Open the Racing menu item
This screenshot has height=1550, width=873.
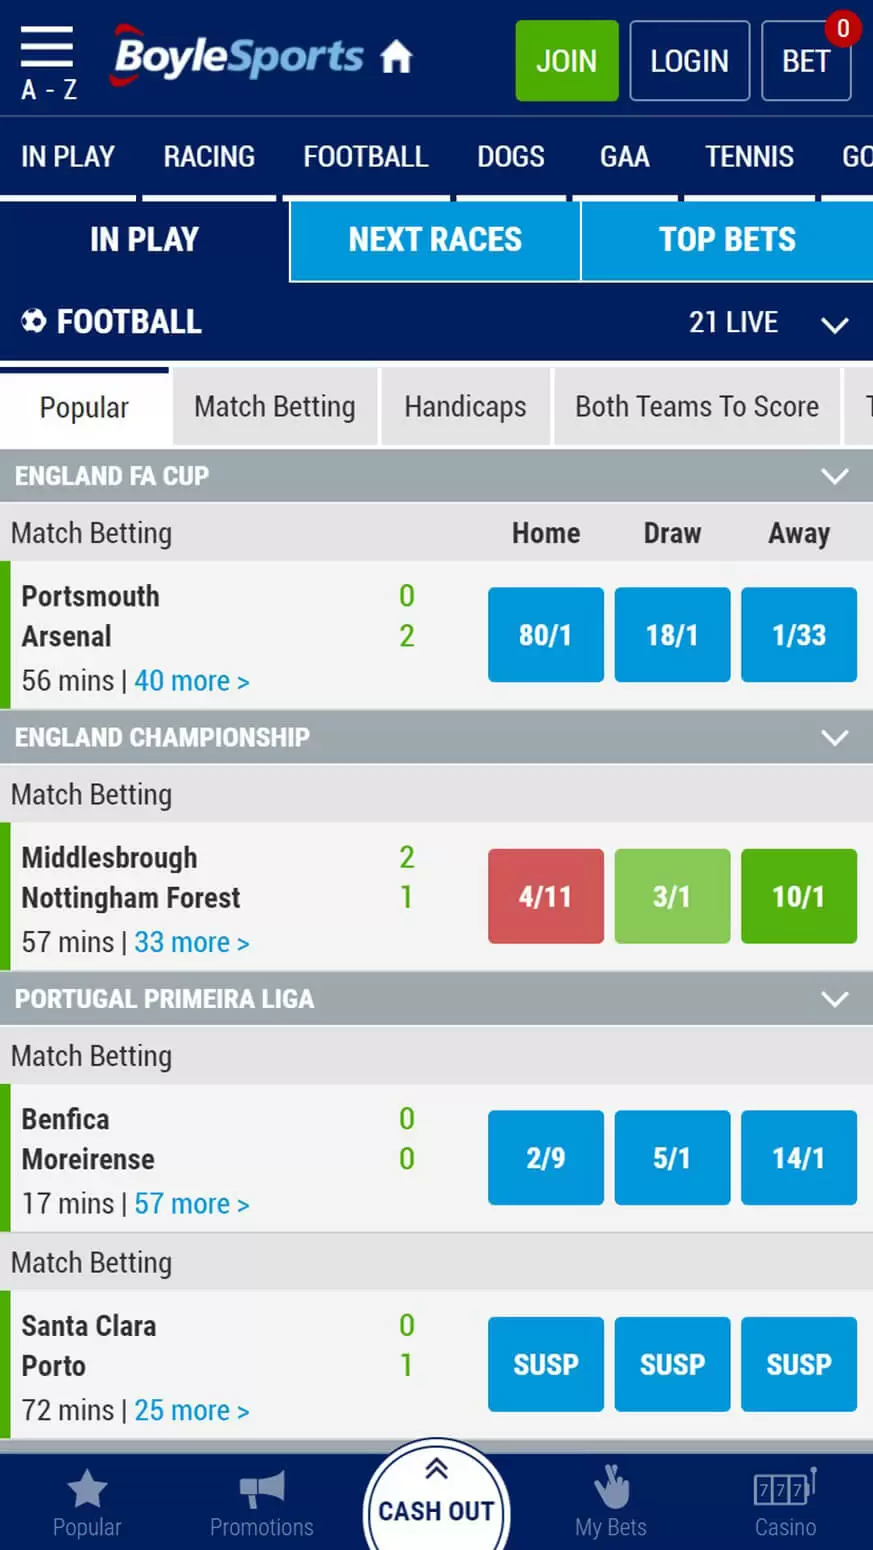pos(209,157)
